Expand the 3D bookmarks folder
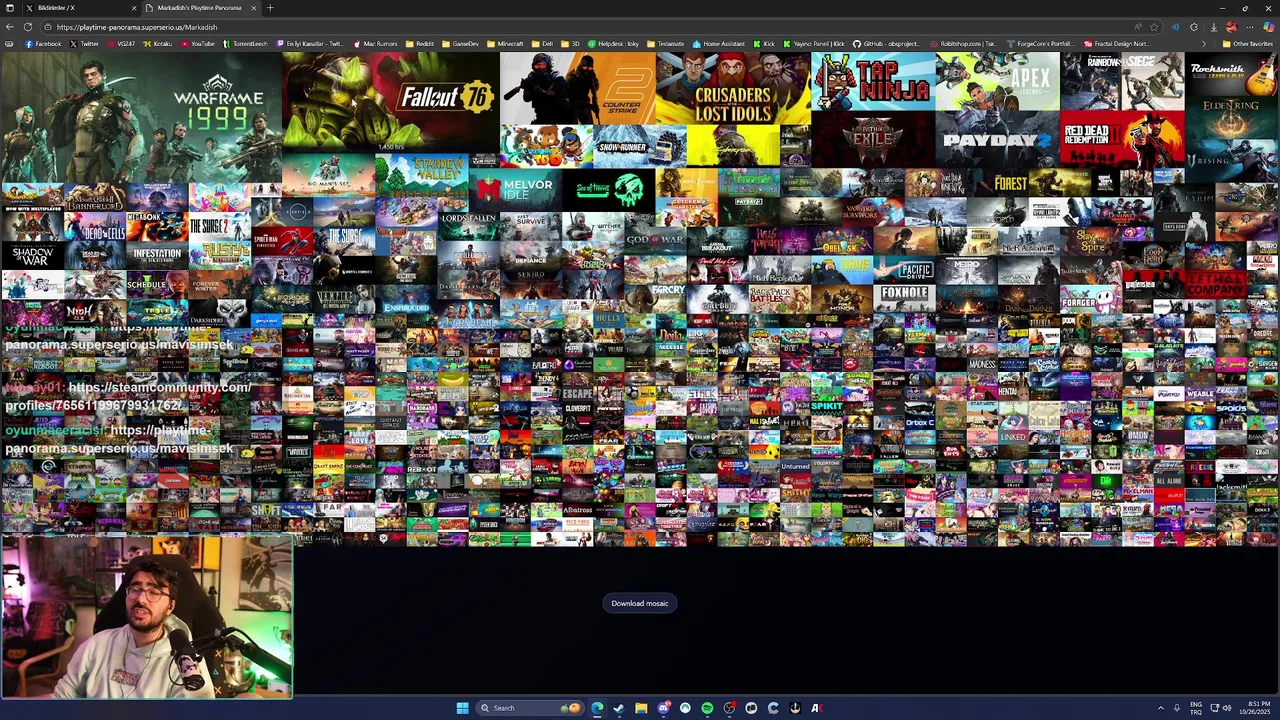This screenshot has width=1280, height=720. pos(571,44)
